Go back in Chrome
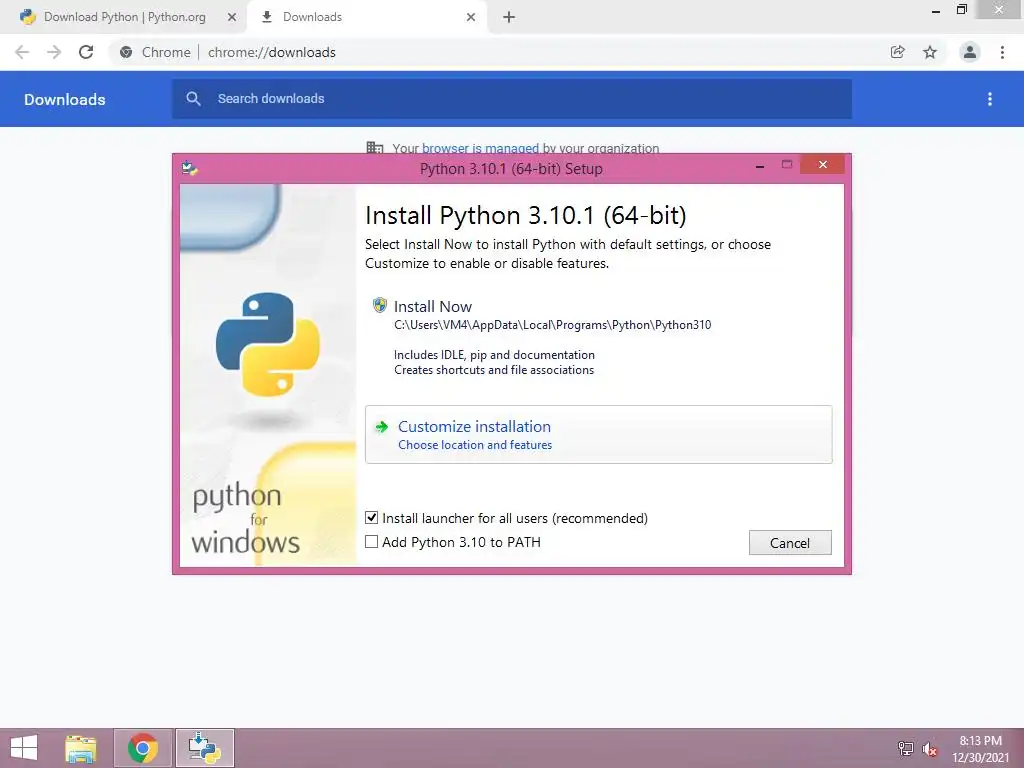This screenshot has height=768, width=1024. (22, 52)
